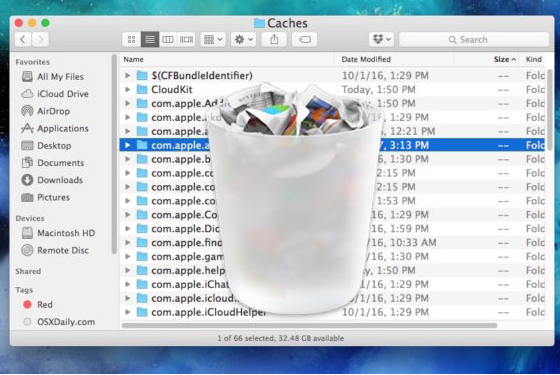The height and width of the screenshot is (375, 560).
Task: Select the OSXDaily.com tag
Action: [x=59, y=321]
